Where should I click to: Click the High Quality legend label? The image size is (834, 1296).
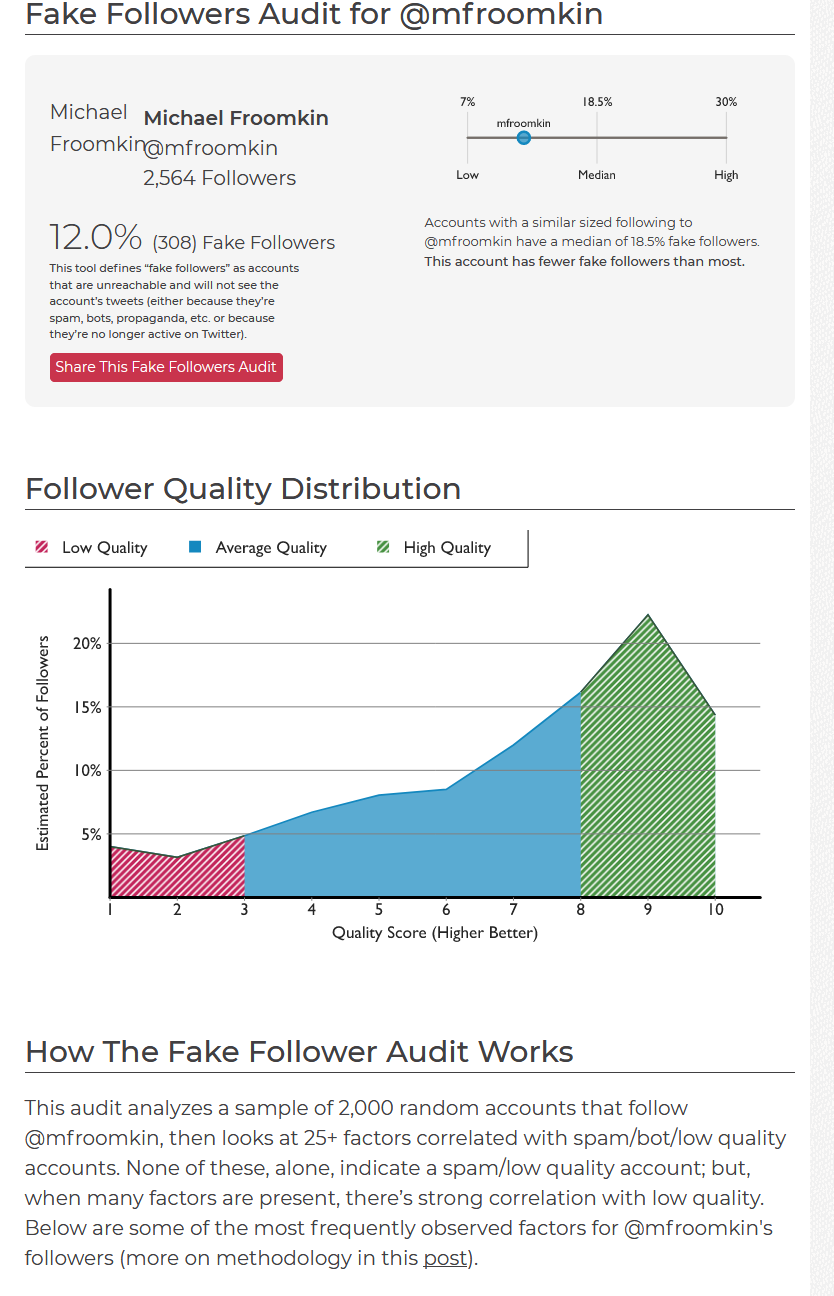pyautogui.click(x=447, y=548)
